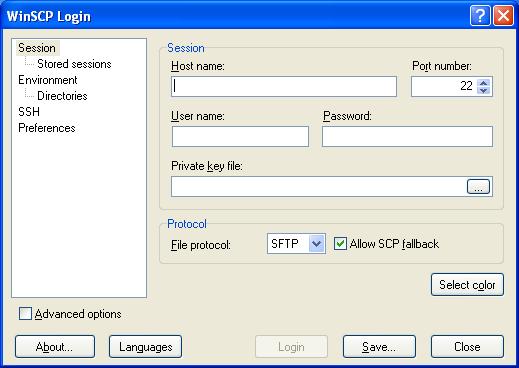Open the Select color button
Viewport: 519px width, 368px height.
(467, 285)
